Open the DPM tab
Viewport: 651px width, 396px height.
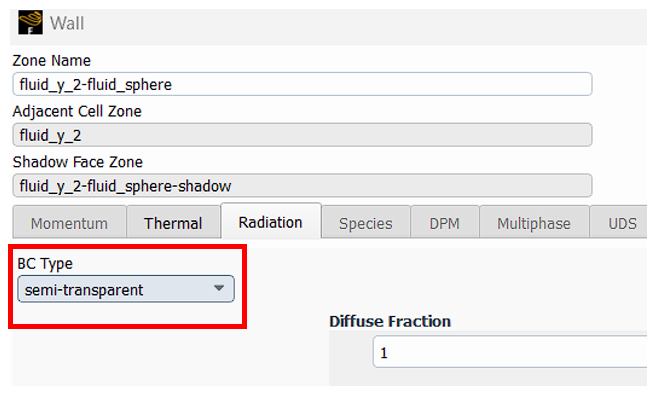[x=445, y=223]
